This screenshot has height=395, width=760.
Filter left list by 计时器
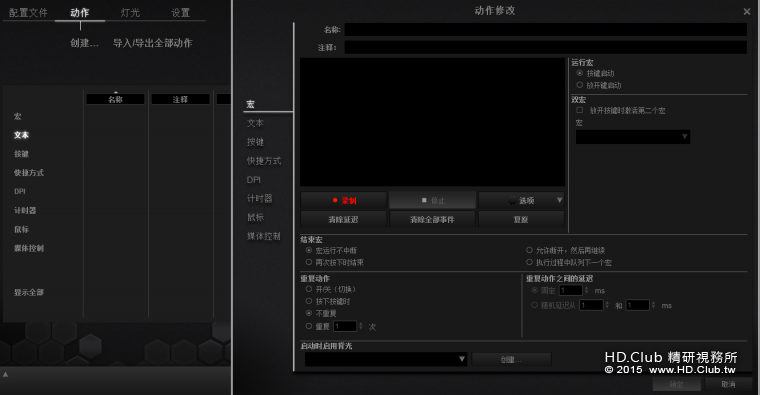[x=25, y=210]
